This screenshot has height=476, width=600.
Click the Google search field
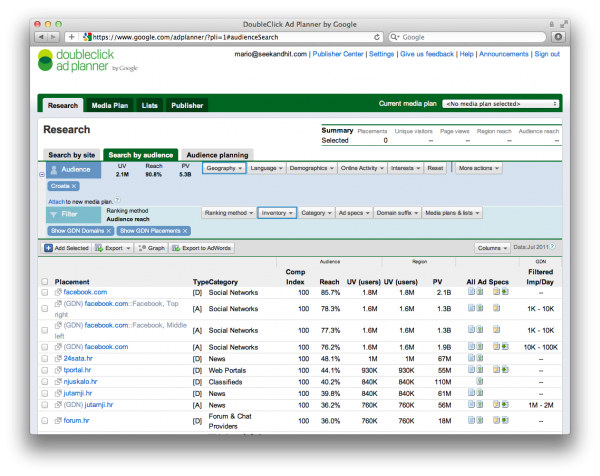pos(468,37)
